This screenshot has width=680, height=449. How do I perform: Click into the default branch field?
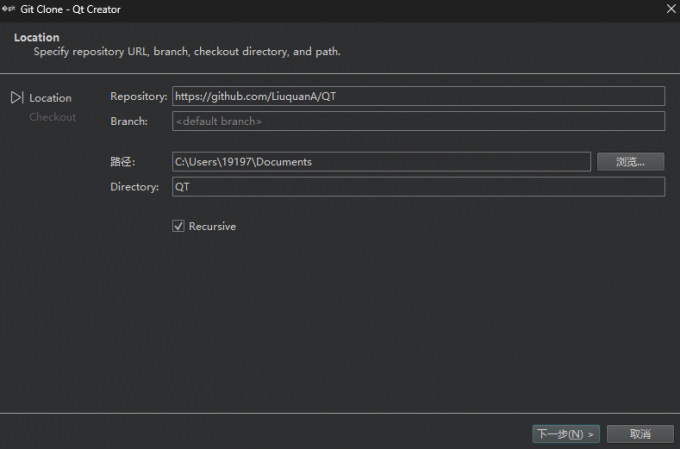[418, 122]
